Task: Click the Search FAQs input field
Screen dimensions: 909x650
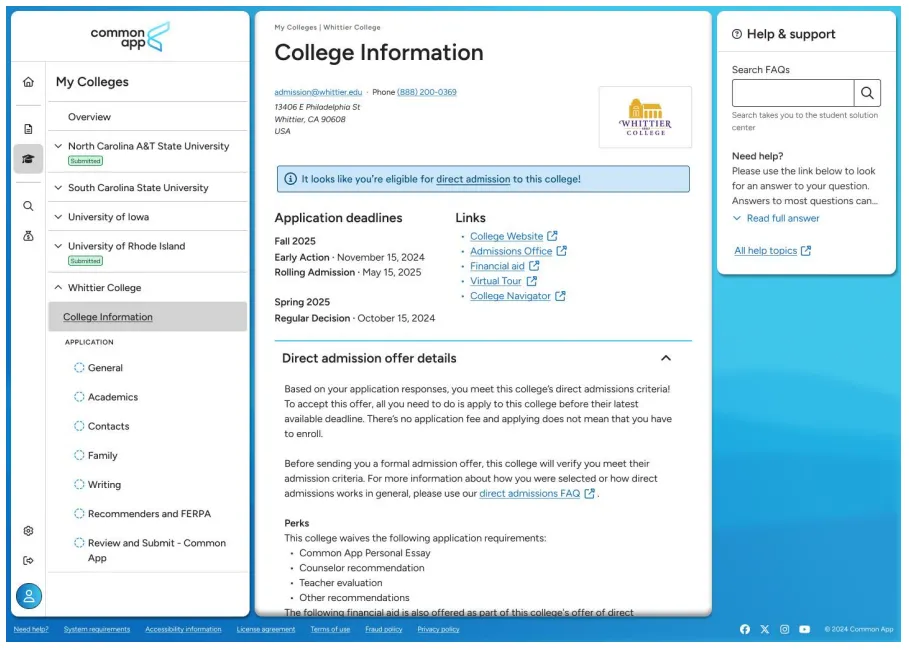Action: [x=793, y=93]
